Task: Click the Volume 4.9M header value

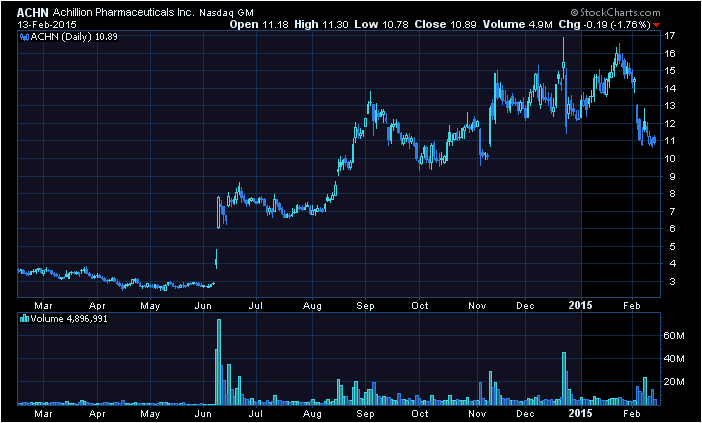Action: pyautogui.click(x=518, y=25)
